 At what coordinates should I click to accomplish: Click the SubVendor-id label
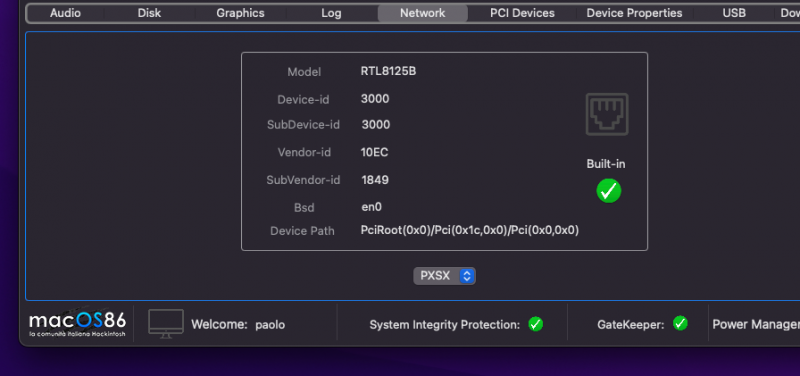tap(303, 180)
